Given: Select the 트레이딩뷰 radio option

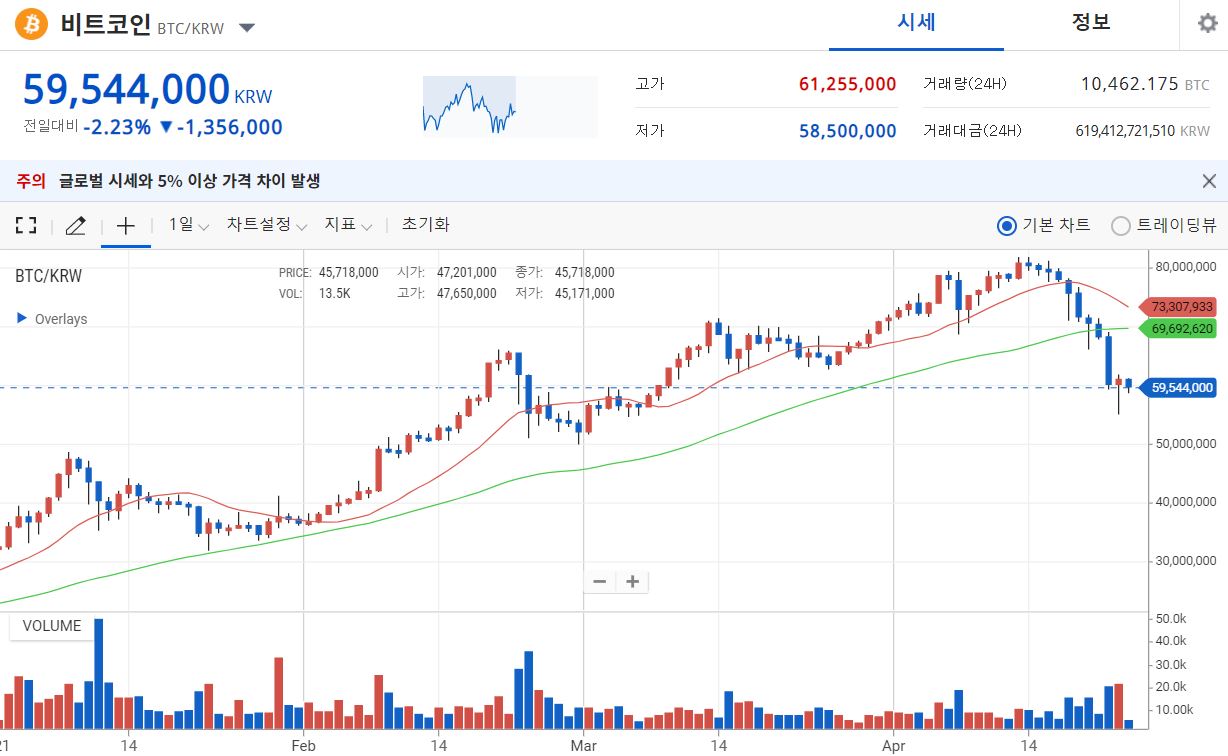Looking at the screenshot, I should (x=1164, y=226).
